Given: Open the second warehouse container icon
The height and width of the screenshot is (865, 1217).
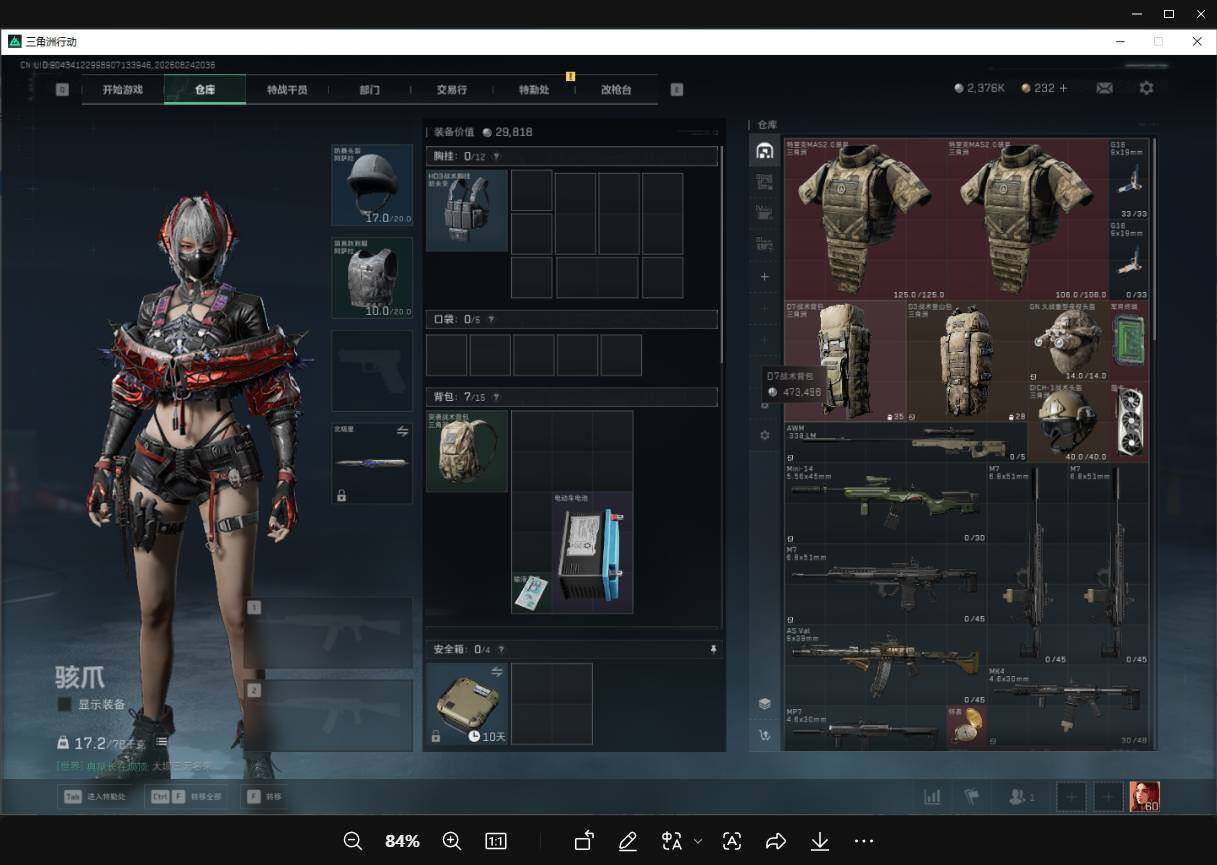Looking at the screenshot, I should (x=765, y=181).
